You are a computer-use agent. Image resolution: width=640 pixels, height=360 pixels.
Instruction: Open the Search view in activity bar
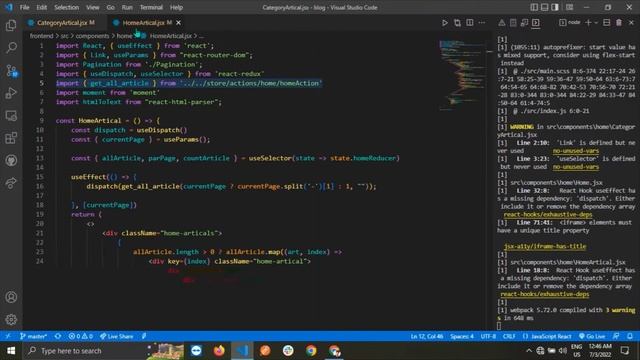[x=11, y=48]
